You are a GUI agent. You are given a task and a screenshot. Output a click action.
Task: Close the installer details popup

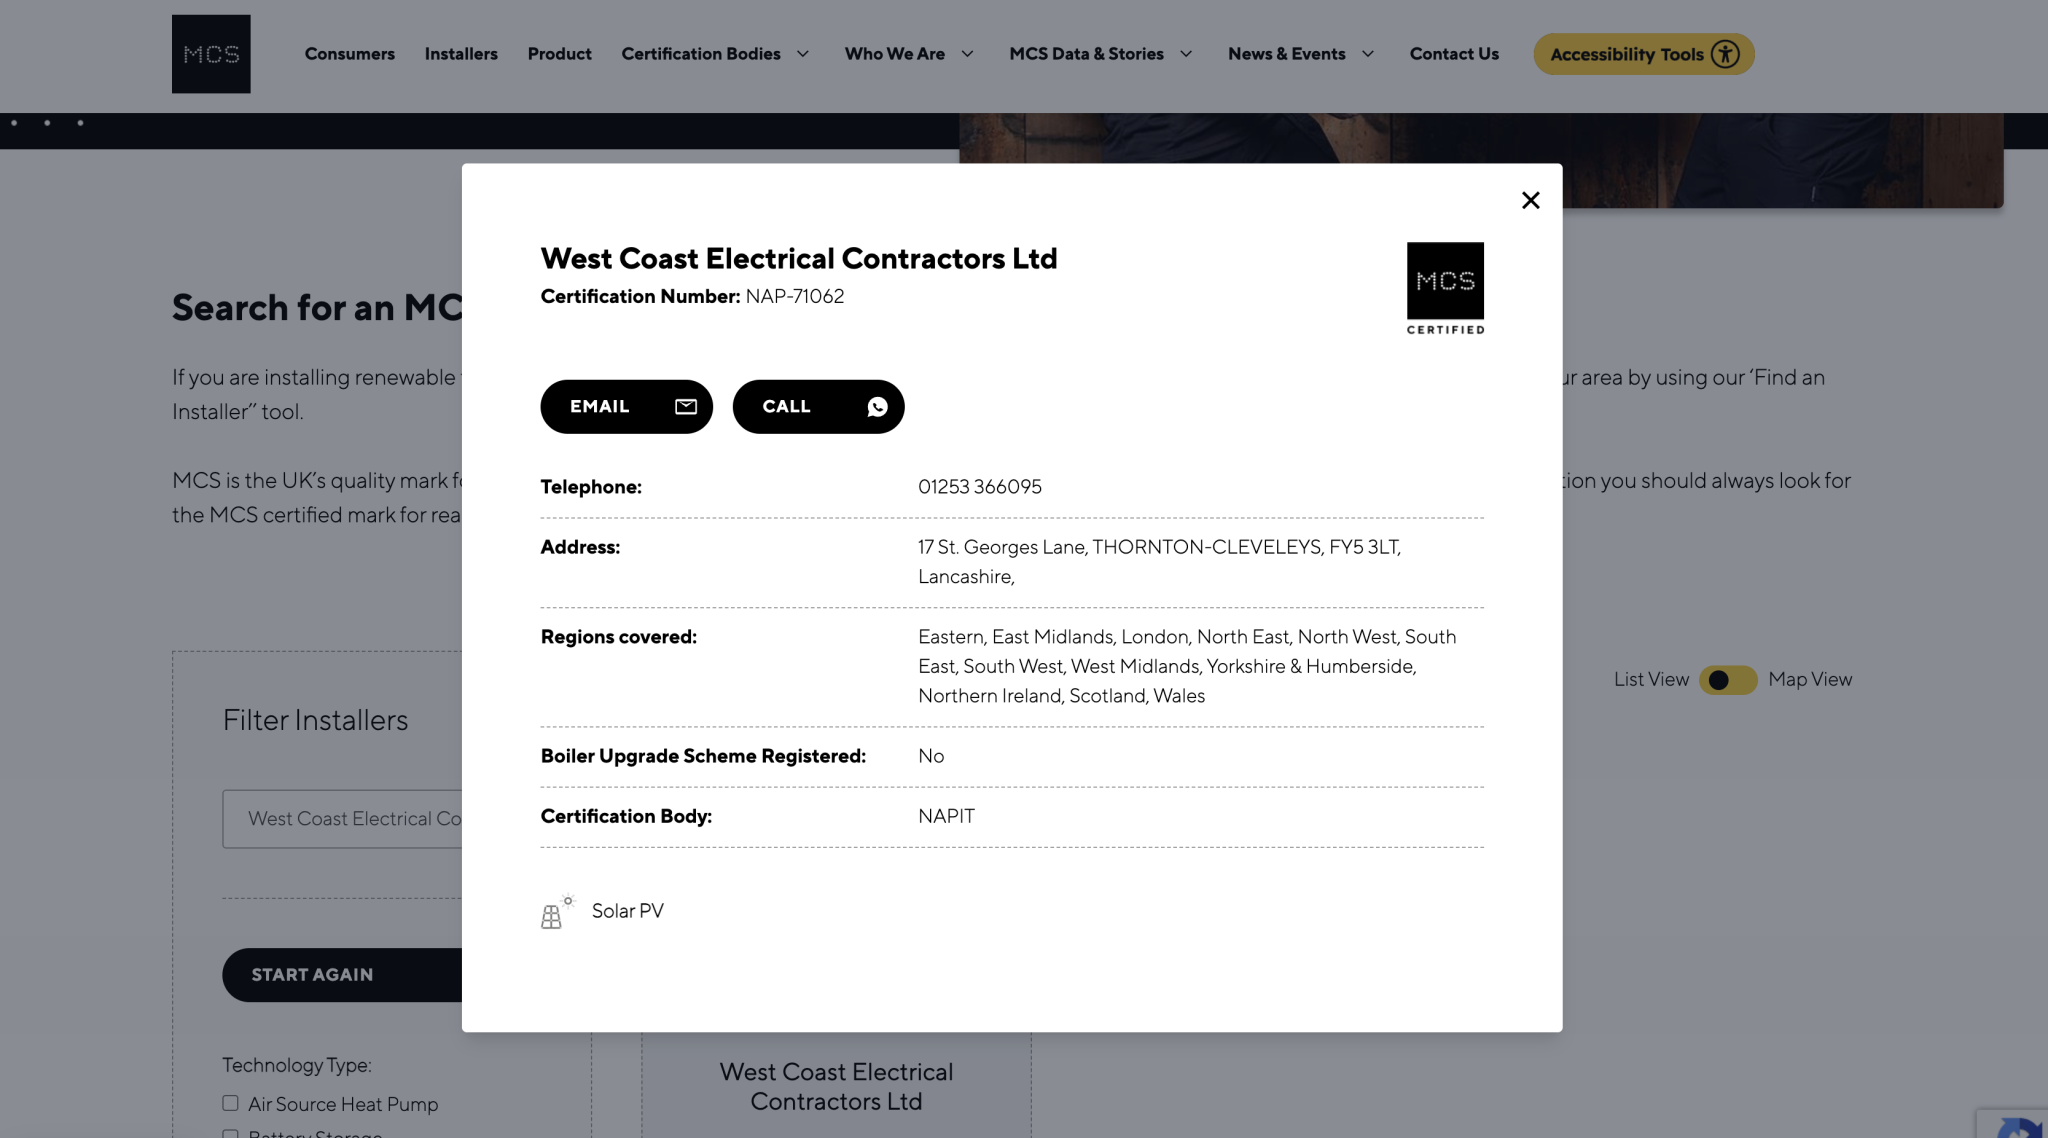[1530, 201]
